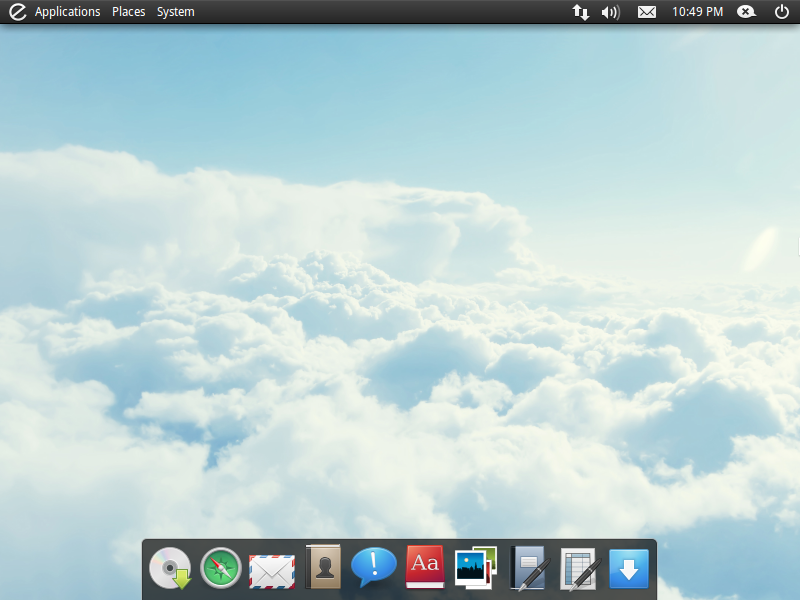
Task: Open the blue downloads arrow icon
Action: (x=629, y=569)
